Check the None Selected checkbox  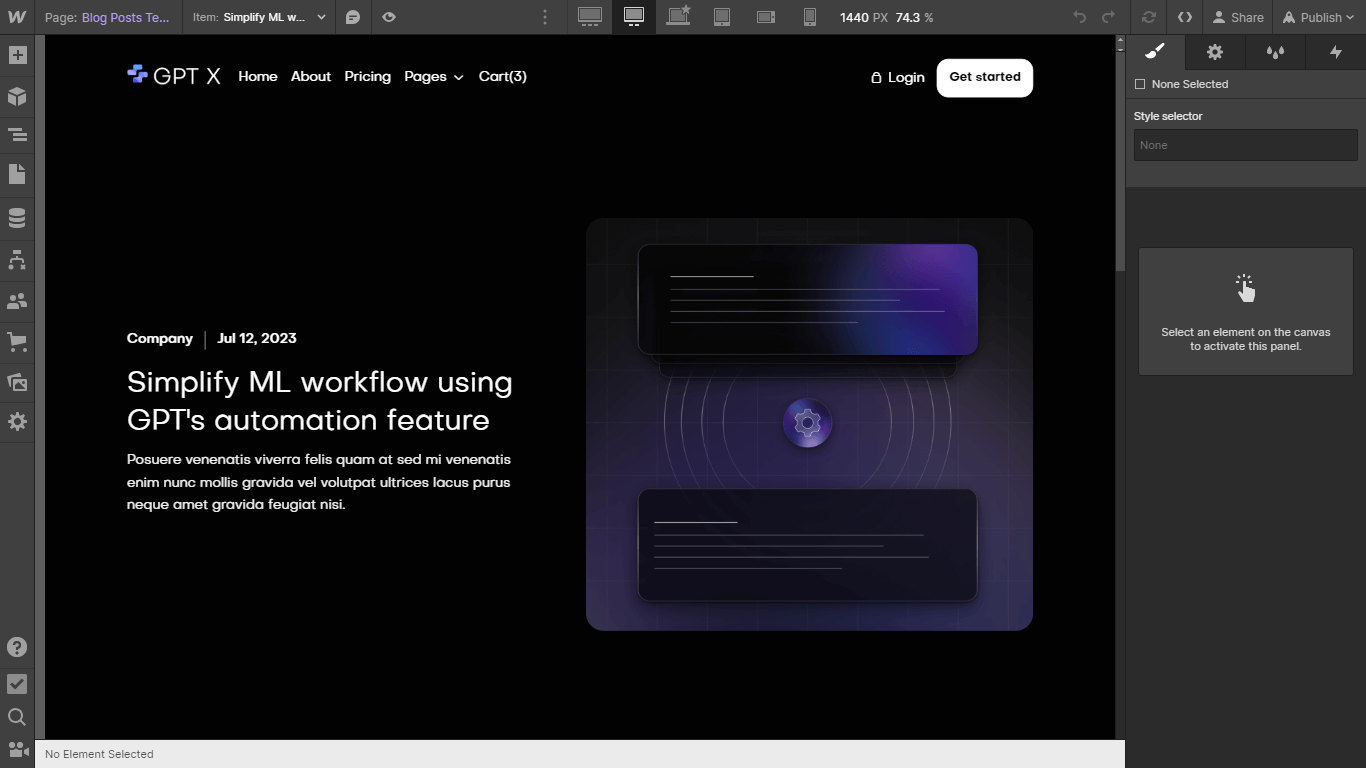[x=1139, y=84]
